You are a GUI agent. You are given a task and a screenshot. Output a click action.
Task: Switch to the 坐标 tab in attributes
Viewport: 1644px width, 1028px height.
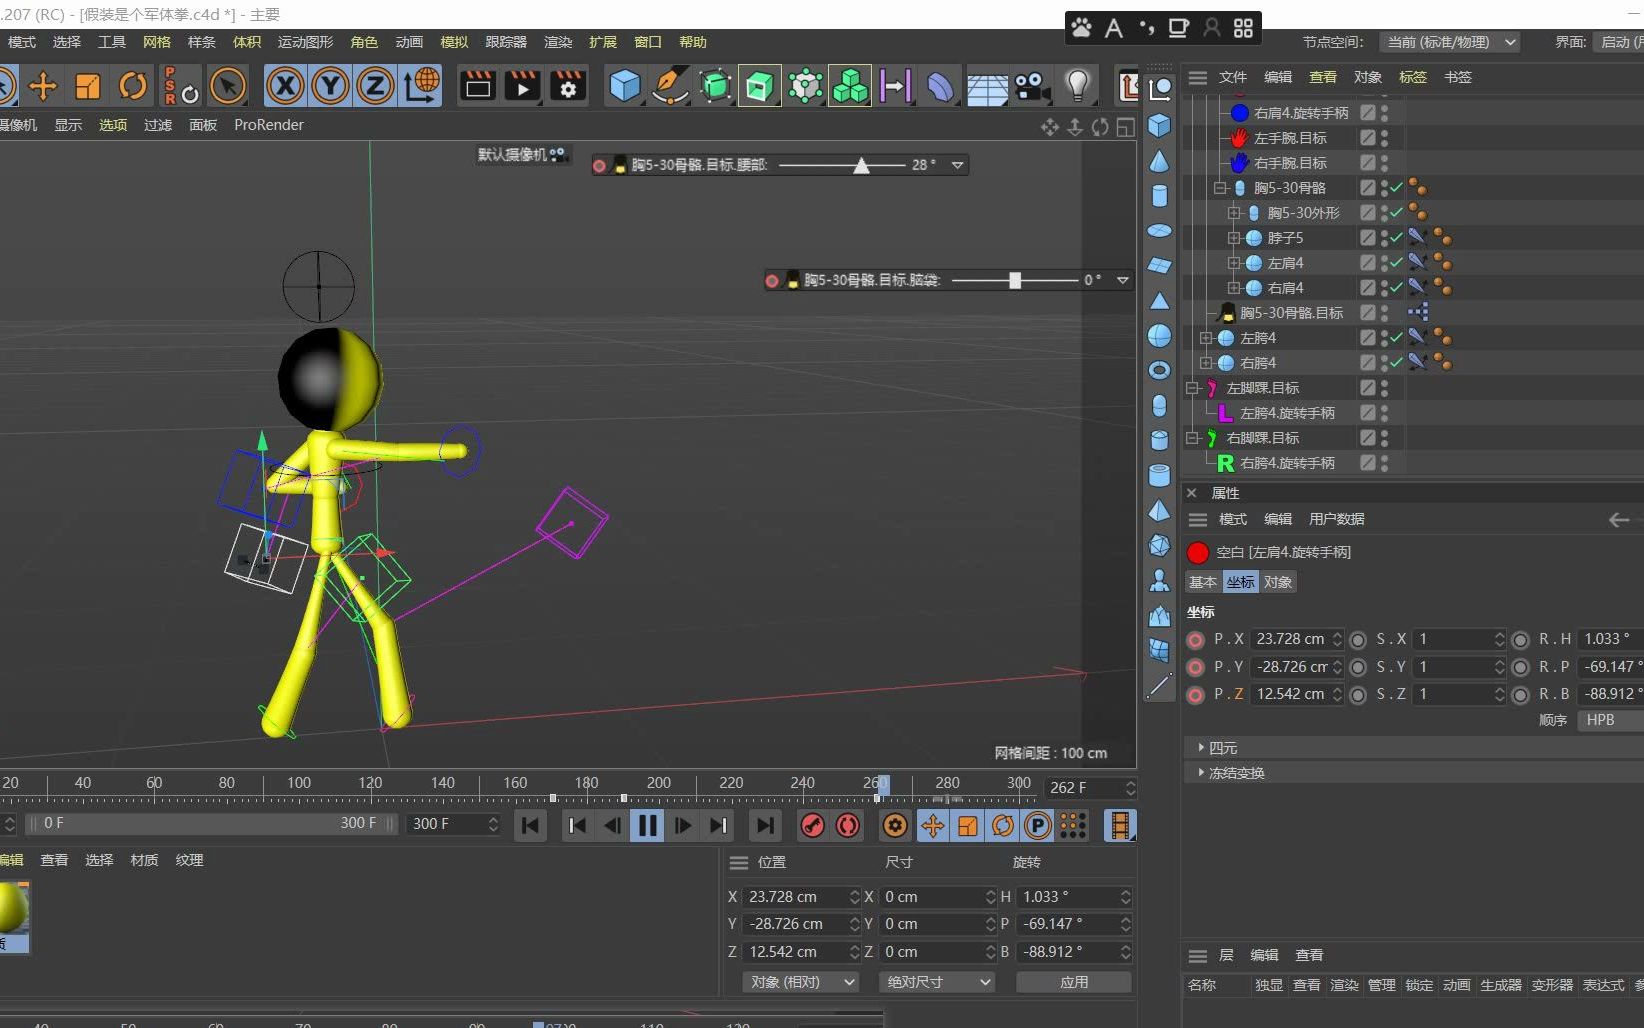[1240, 582]
